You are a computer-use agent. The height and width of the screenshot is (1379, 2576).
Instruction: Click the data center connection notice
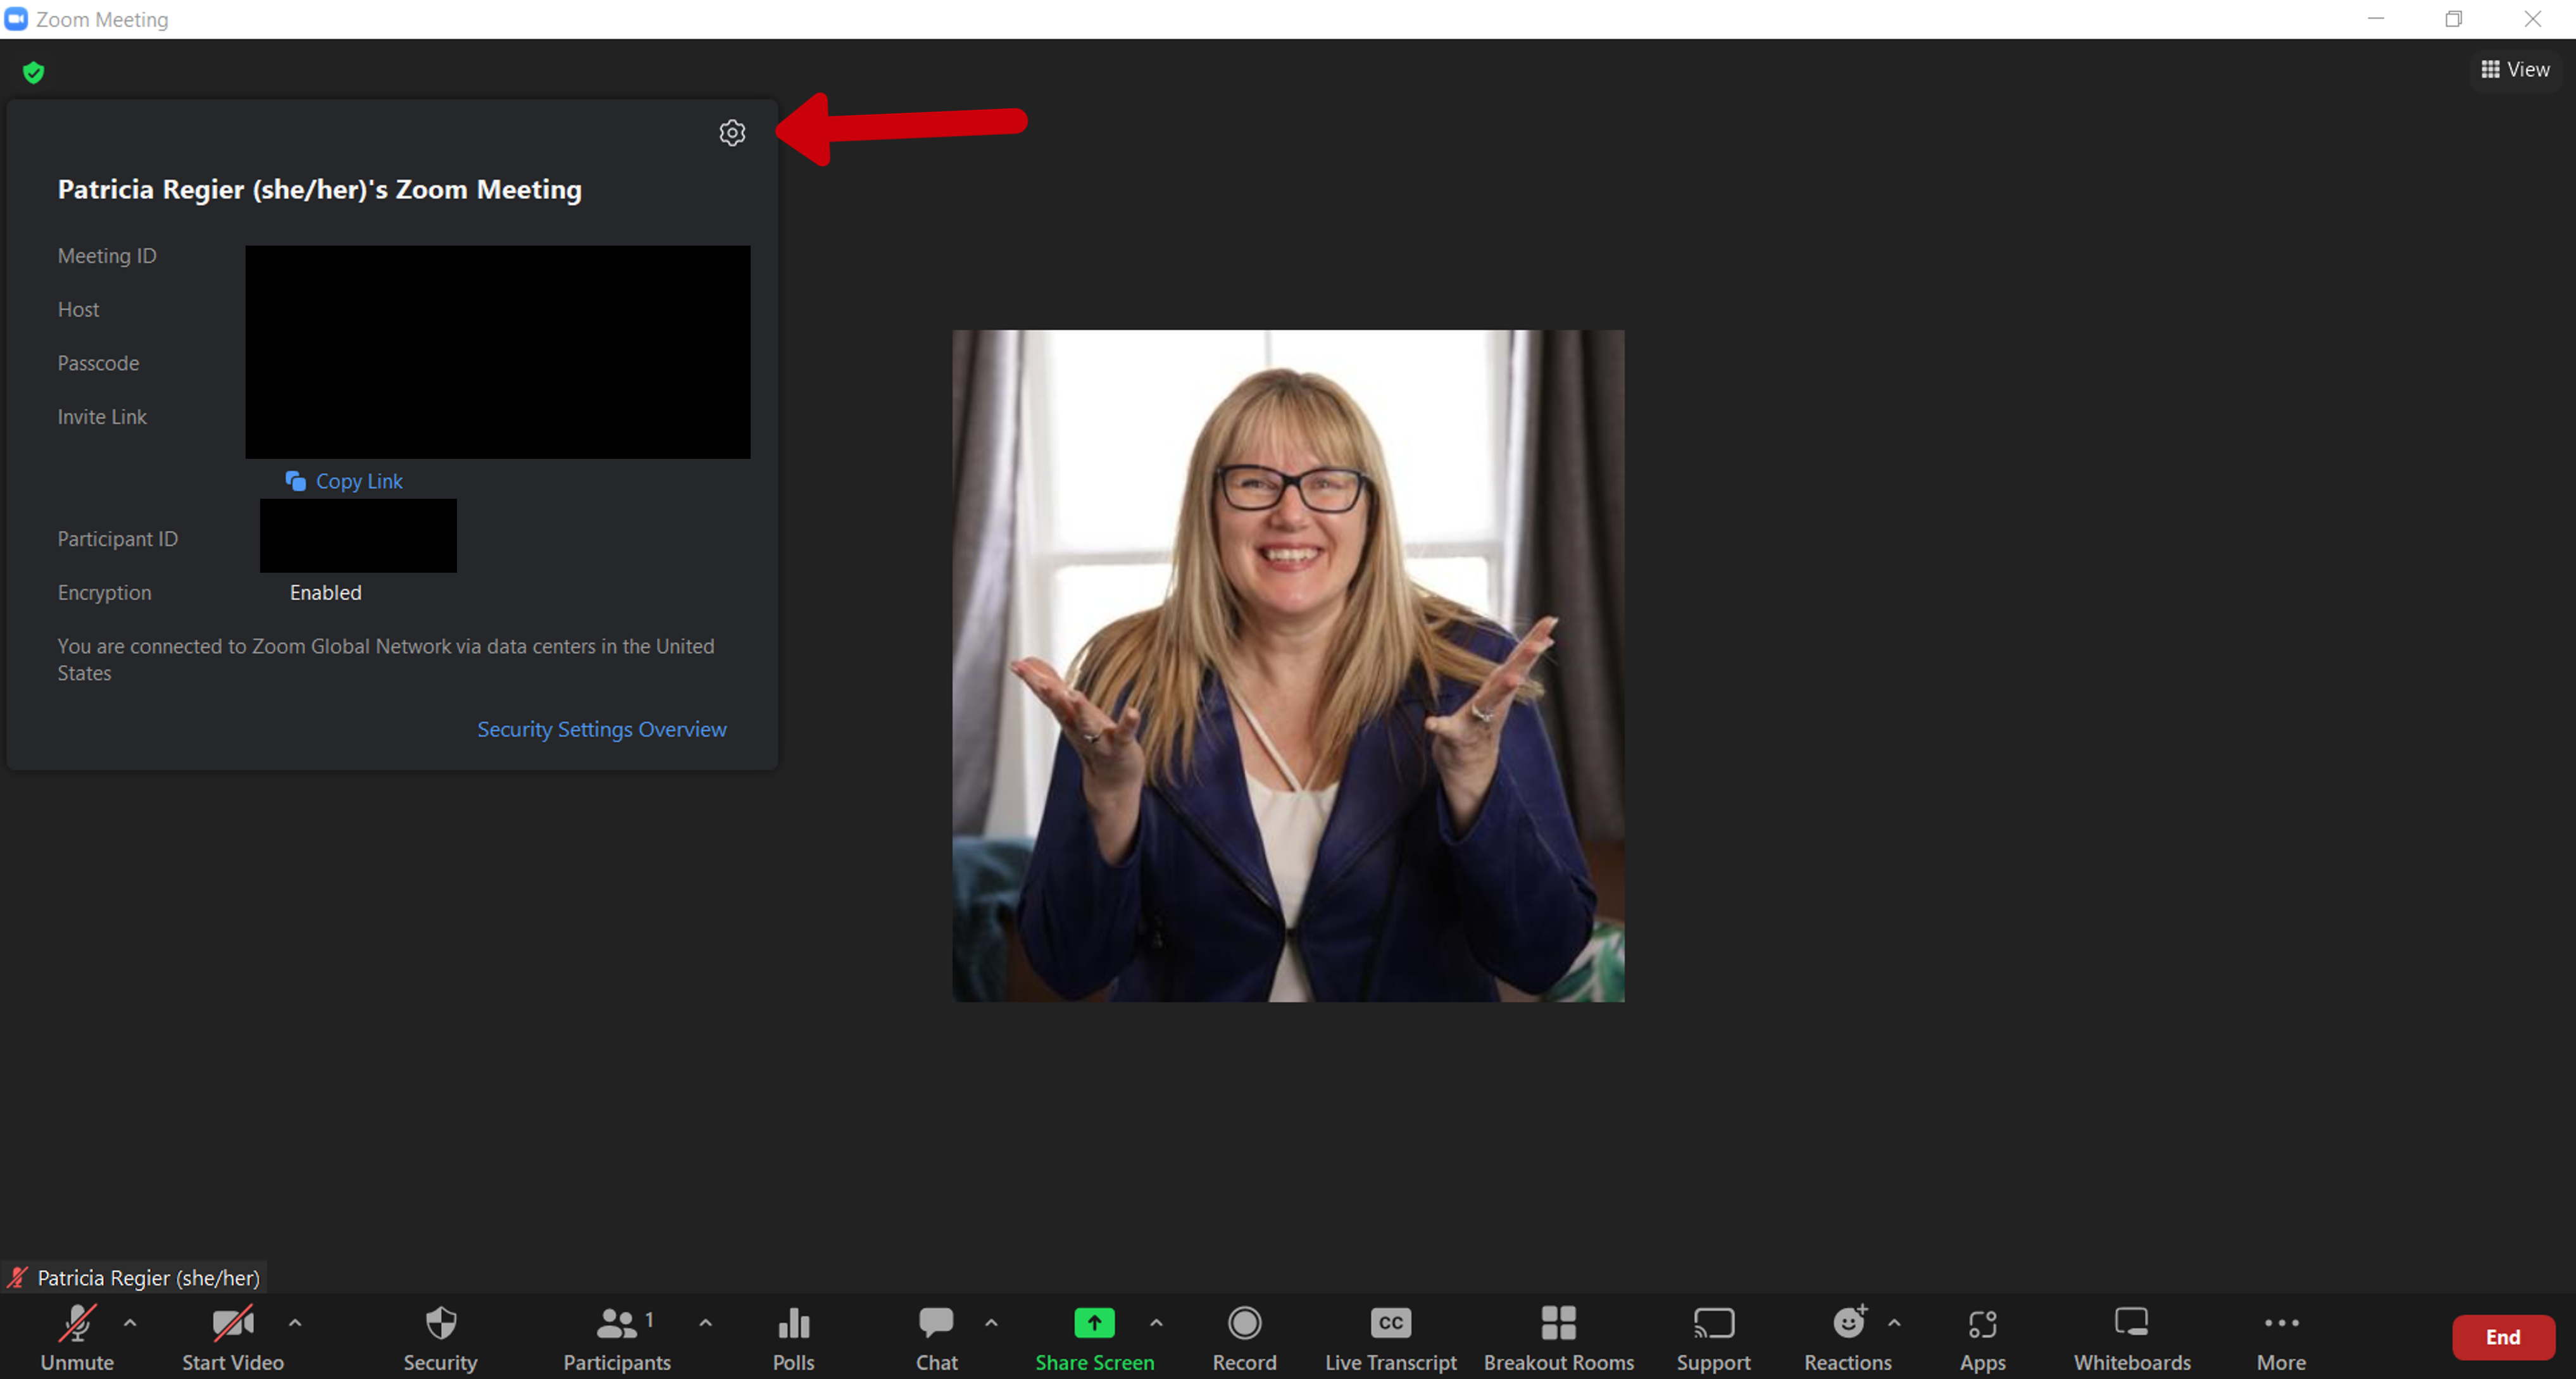pyautogui.click(x=386, y=659)
